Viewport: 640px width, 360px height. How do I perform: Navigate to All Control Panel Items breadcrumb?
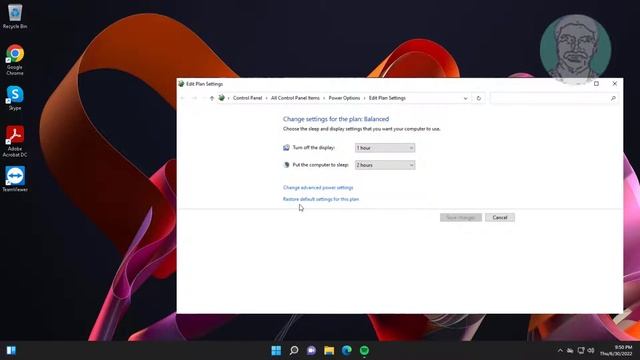pos(295,98)
